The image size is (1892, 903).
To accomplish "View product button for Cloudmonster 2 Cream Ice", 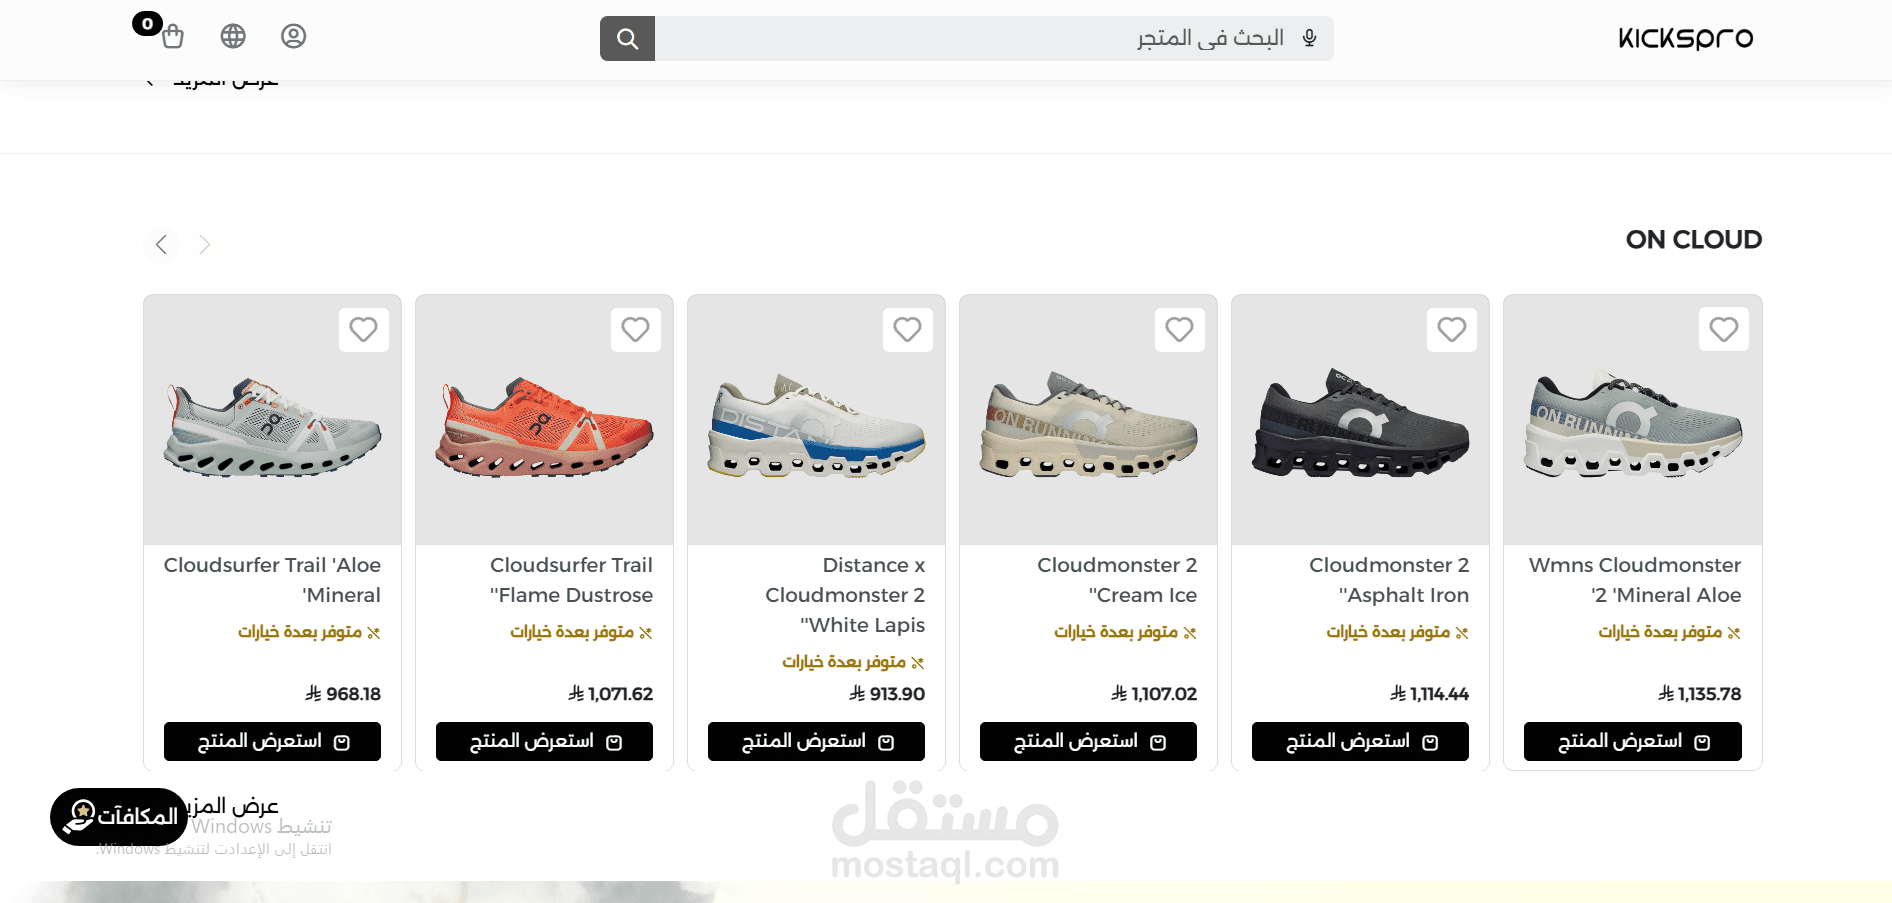I will click(x=1088, y=741).
